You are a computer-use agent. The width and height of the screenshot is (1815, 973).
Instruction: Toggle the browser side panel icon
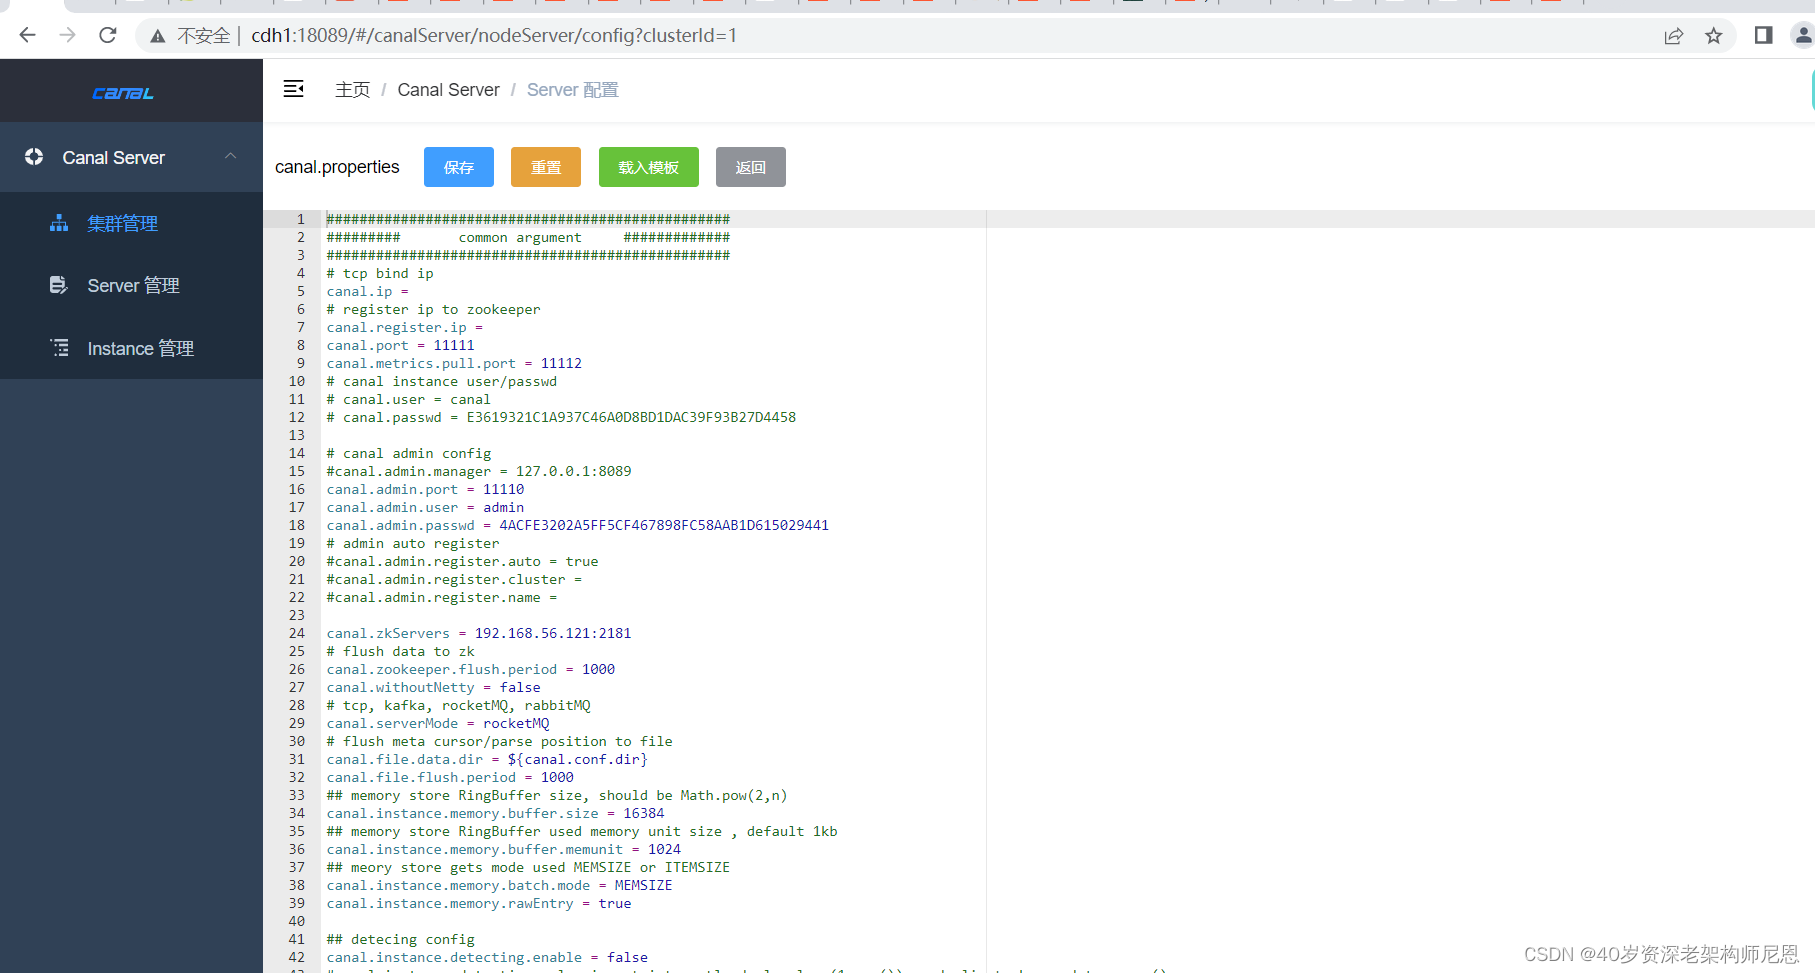tap(1763, 36)
